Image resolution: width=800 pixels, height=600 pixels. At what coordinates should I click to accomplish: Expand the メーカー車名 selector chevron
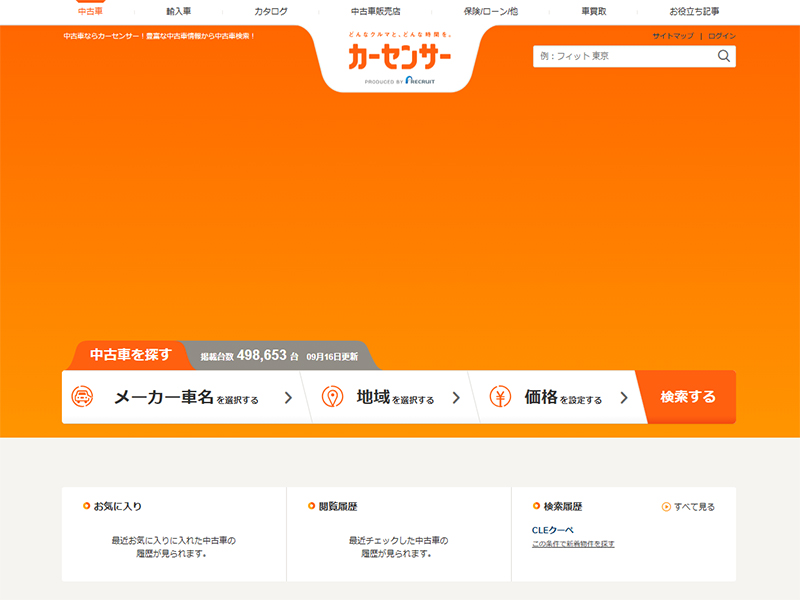(x=288, y=397)
